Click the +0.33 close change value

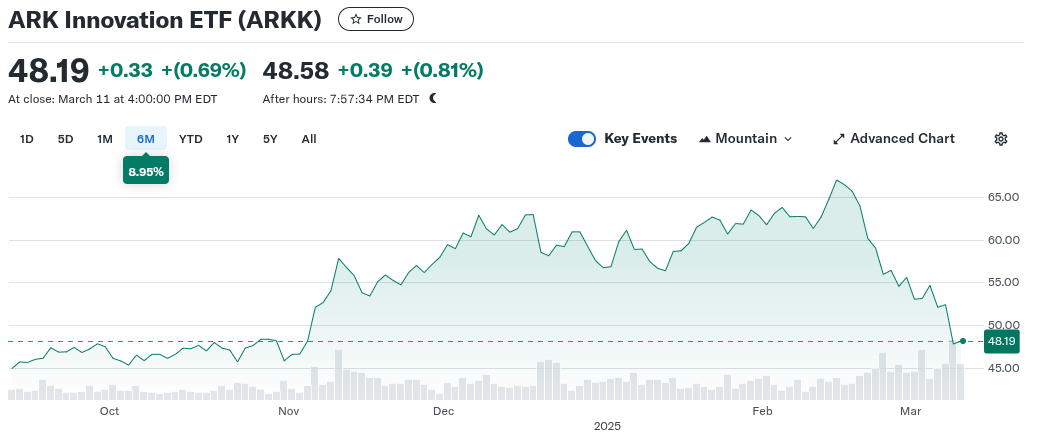(125, 70)
